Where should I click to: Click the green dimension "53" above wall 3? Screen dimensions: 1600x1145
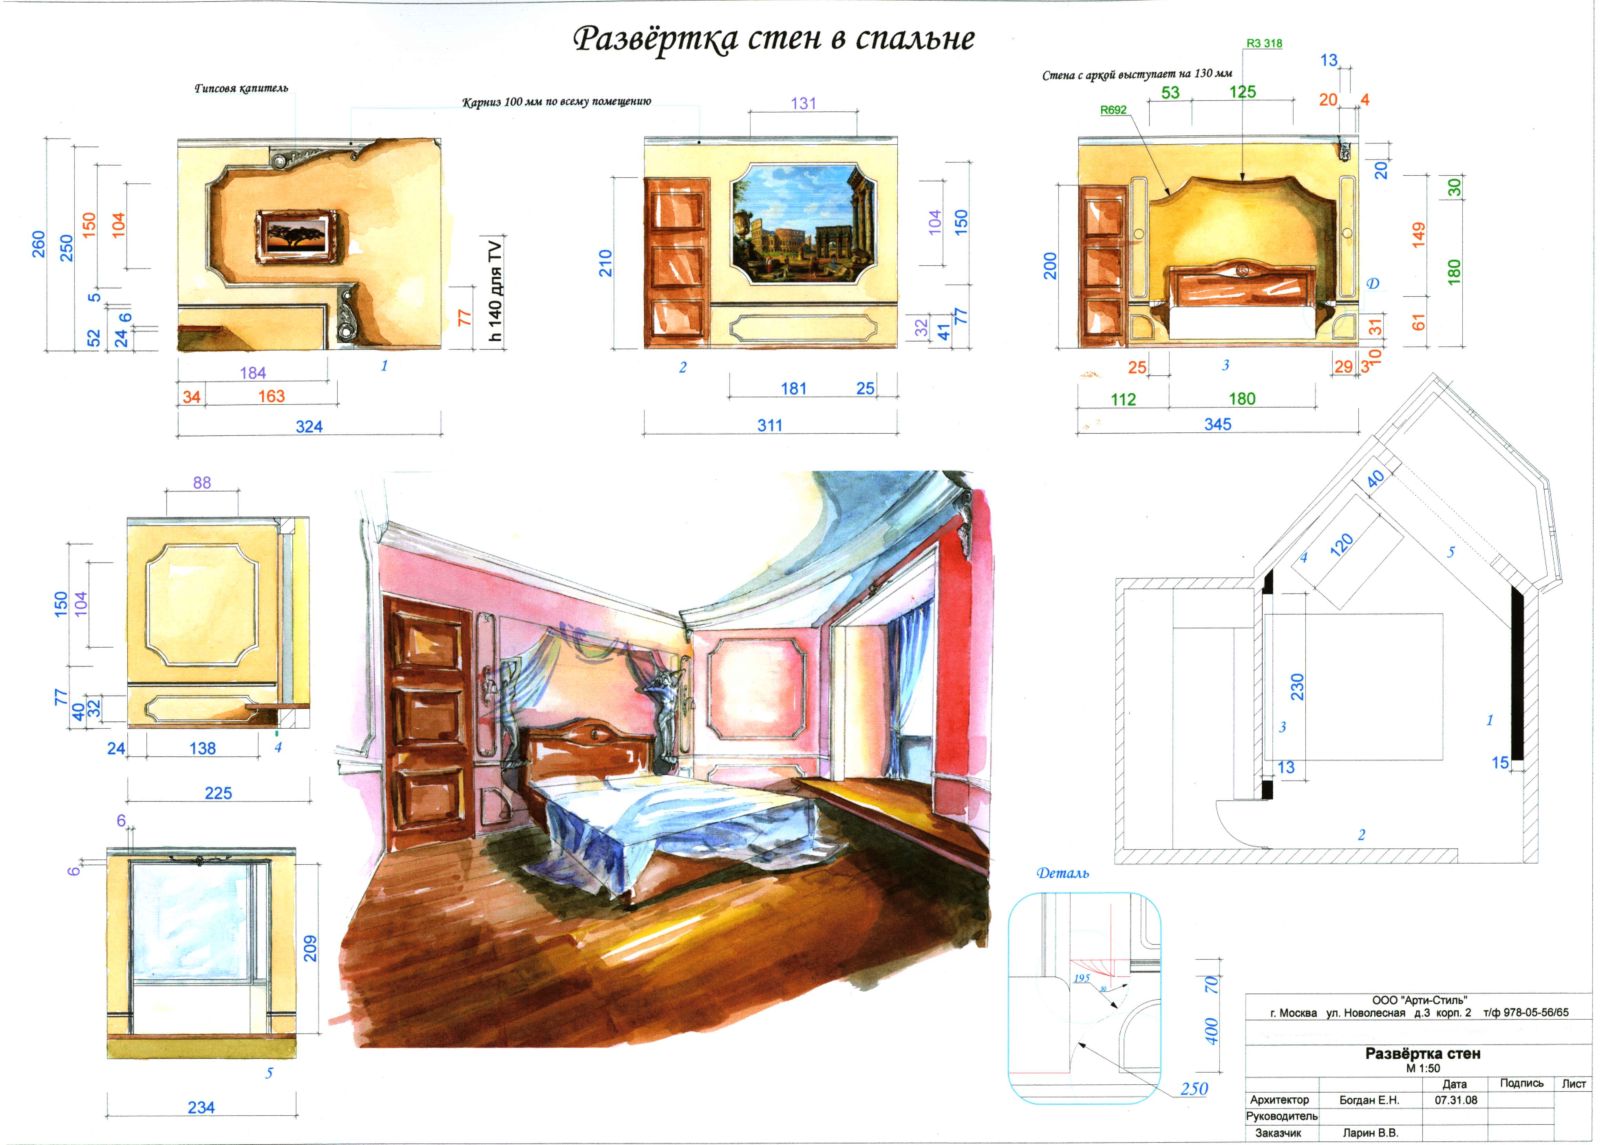click(1170, 92)
